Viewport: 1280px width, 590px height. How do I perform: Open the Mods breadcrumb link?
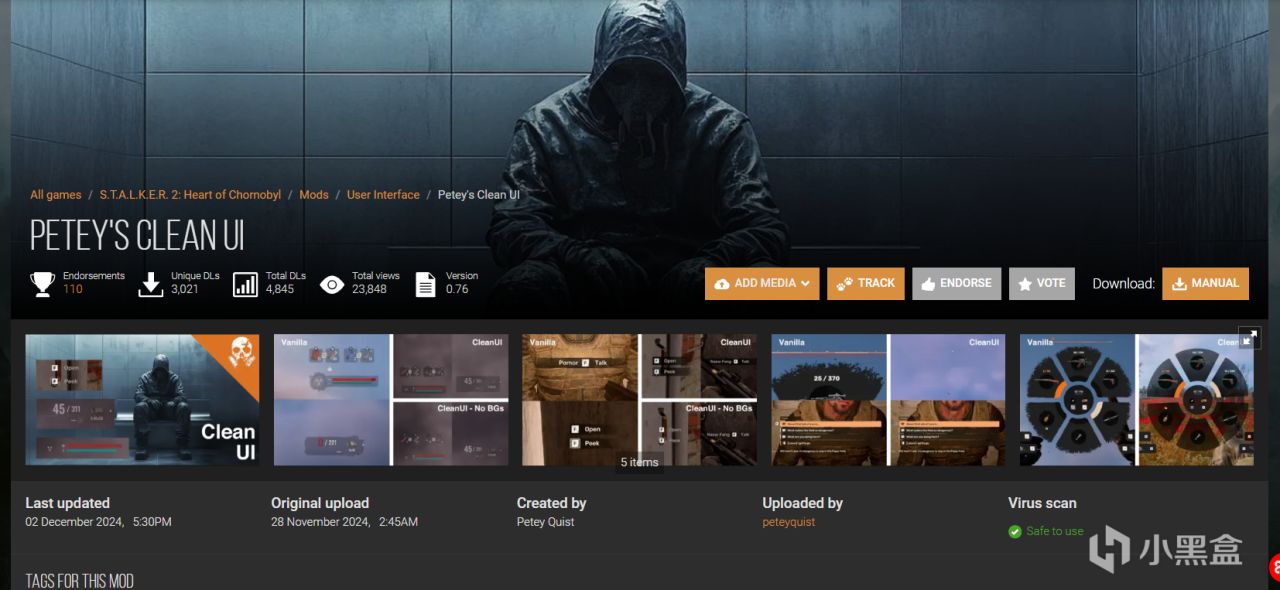tap(314, 195)
